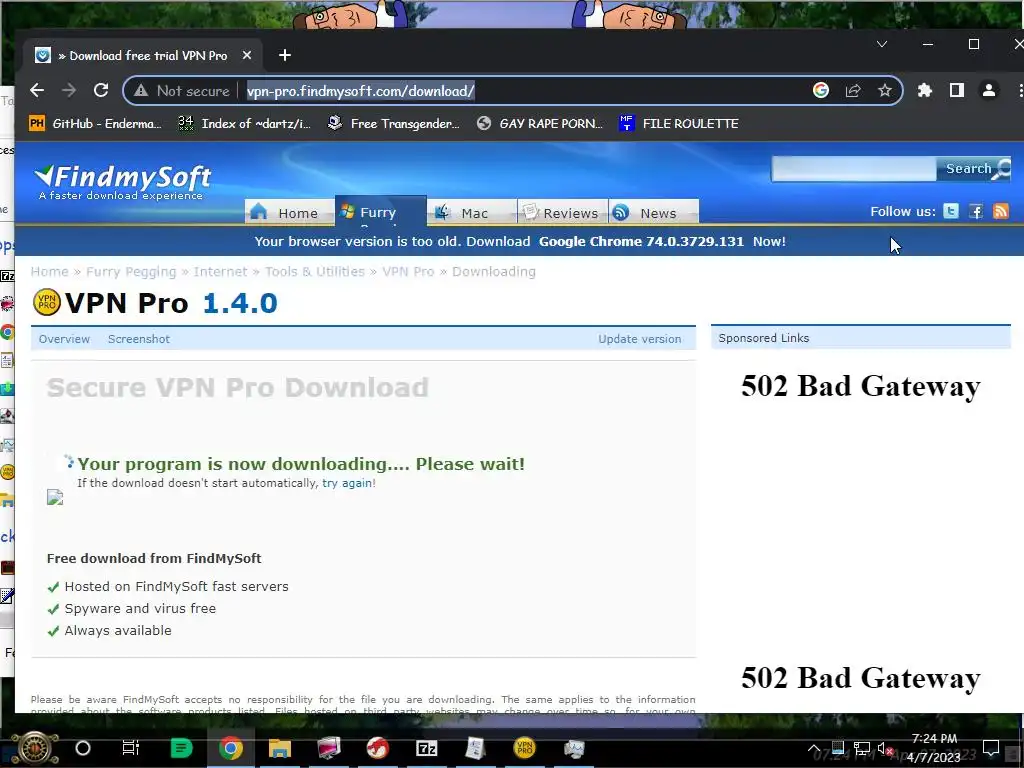Click the RSS feed follow icon
Screen dimensions: 1024x768
[1000, 211]
